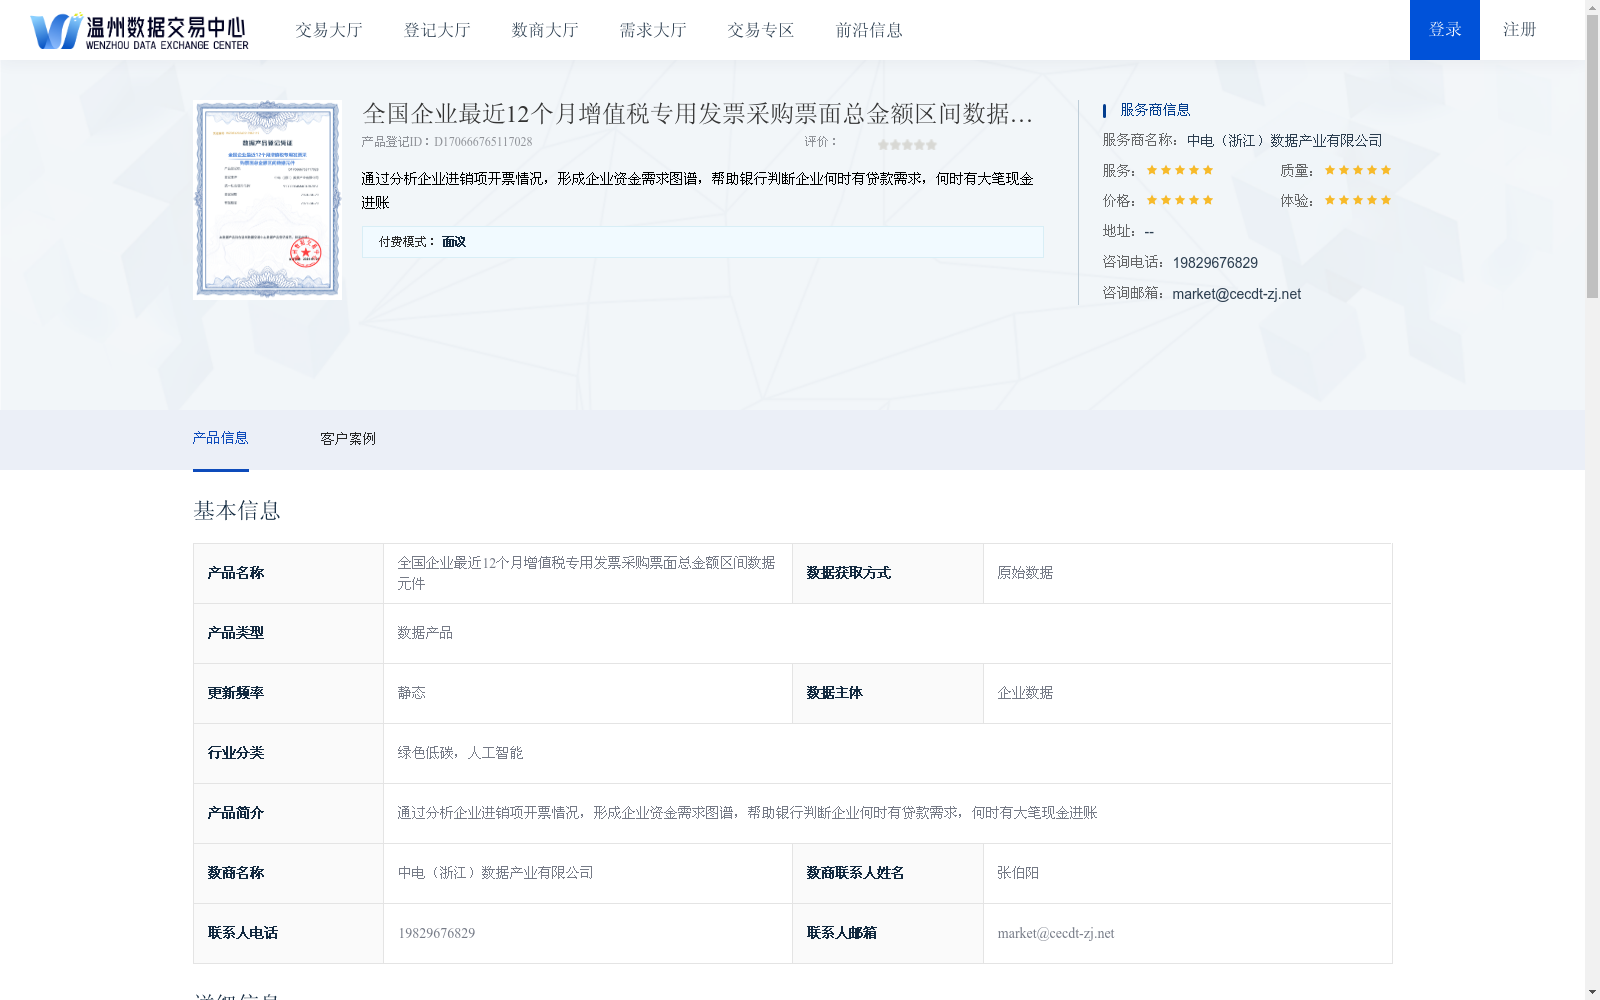Click the third star of 价格 rating
1600x1000 pixels.
coord(1180,200)
